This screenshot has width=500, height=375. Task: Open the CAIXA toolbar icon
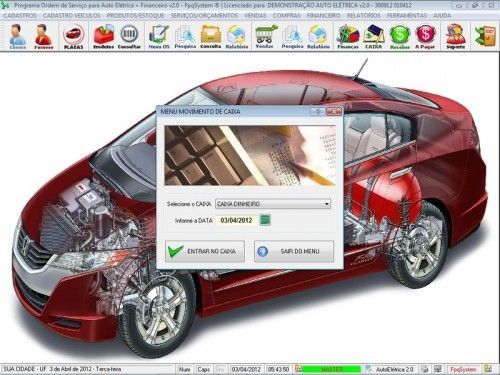[x=373, y=37]
